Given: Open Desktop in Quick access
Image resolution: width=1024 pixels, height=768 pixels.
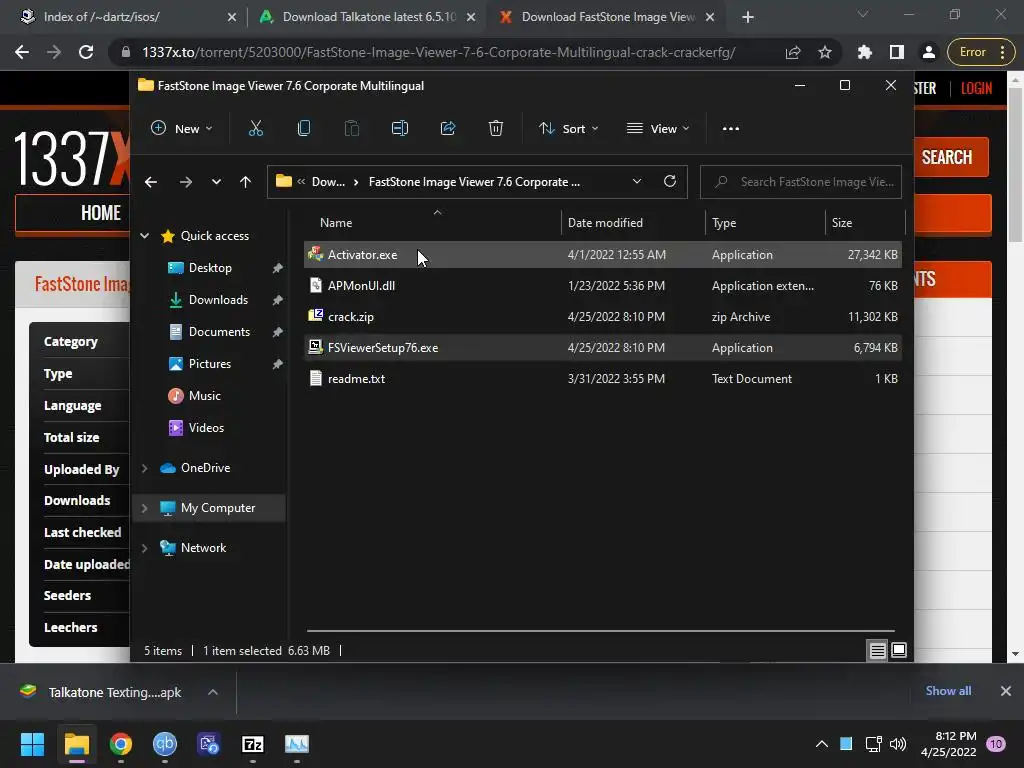Looking at the screenshot, I should pos(210,268).
